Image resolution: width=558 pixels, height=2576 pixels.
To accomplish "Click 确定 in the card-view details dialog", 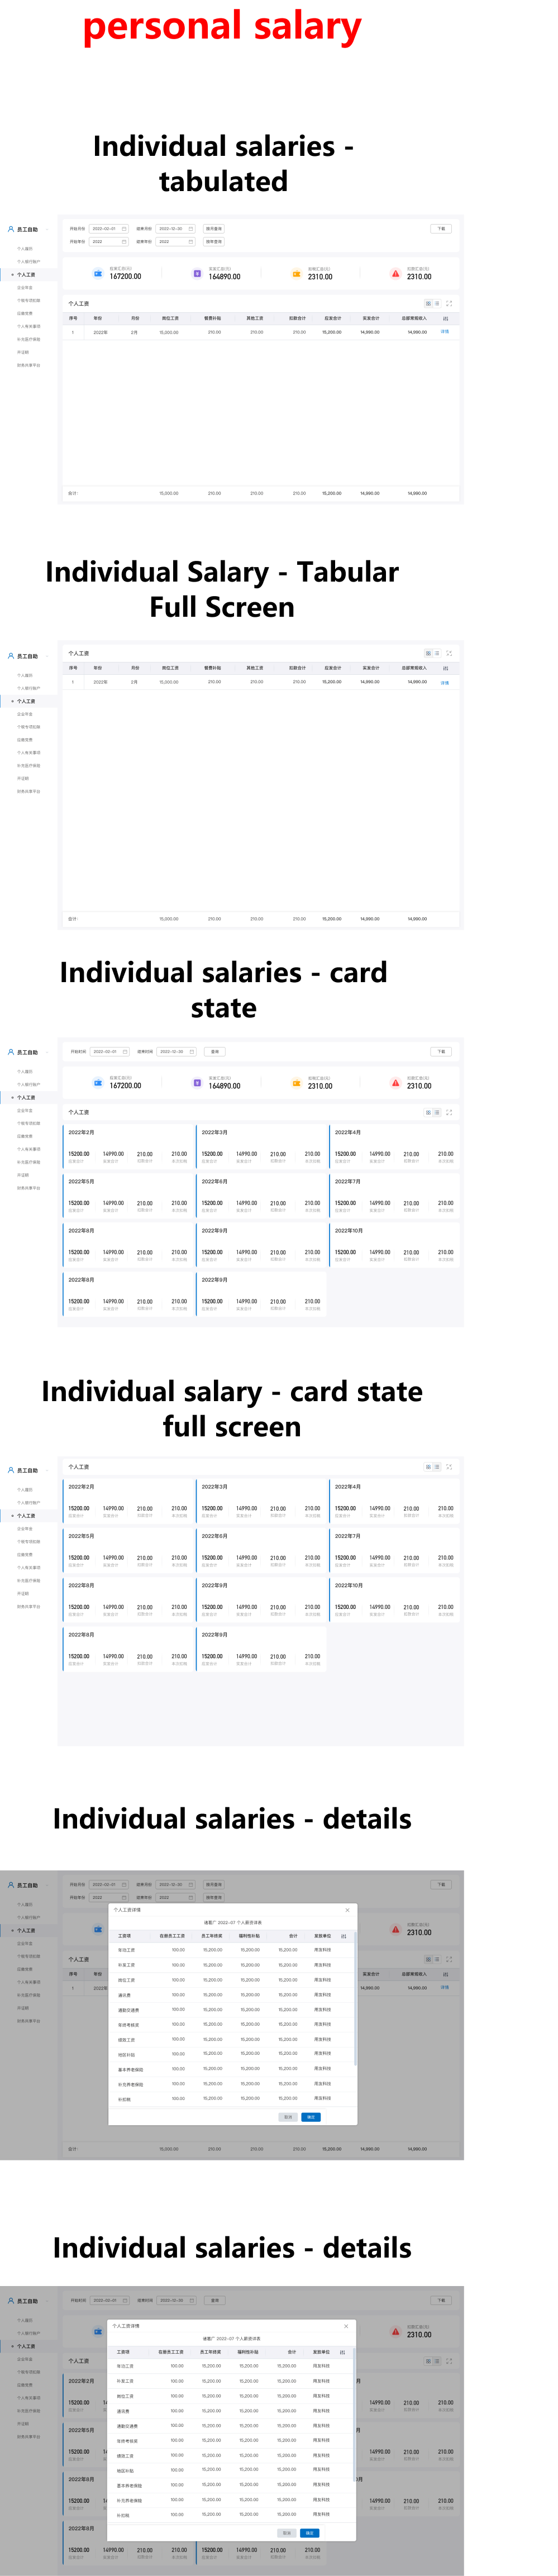I will [x=310, y=2533].
